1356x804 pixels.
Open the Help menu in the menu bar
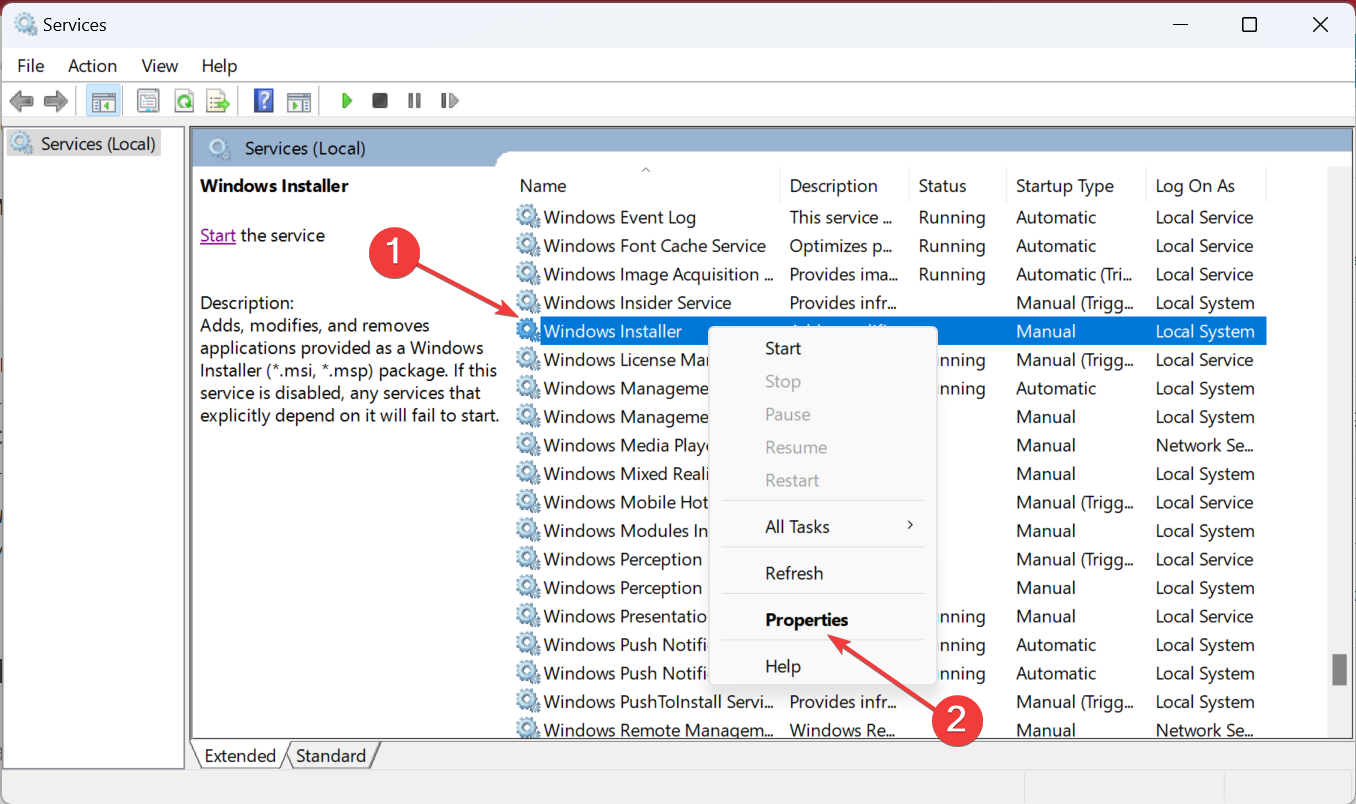219,66
